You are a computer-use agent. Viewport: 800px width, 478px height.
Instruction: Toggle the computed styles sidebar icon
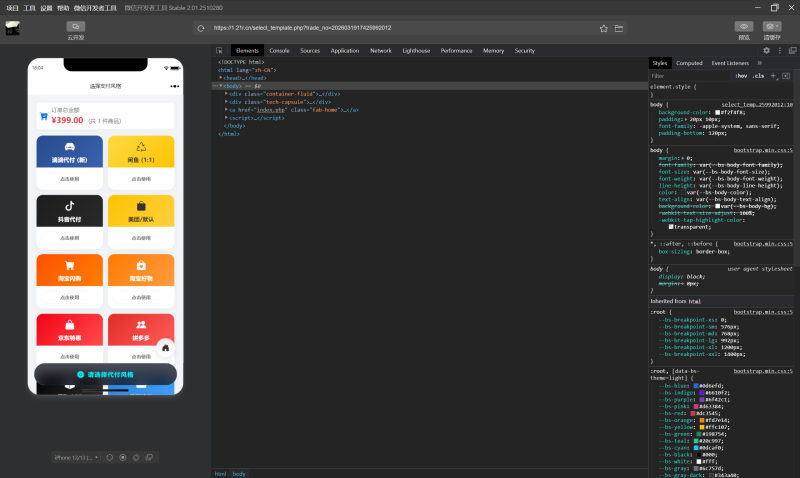click(786, 76)
